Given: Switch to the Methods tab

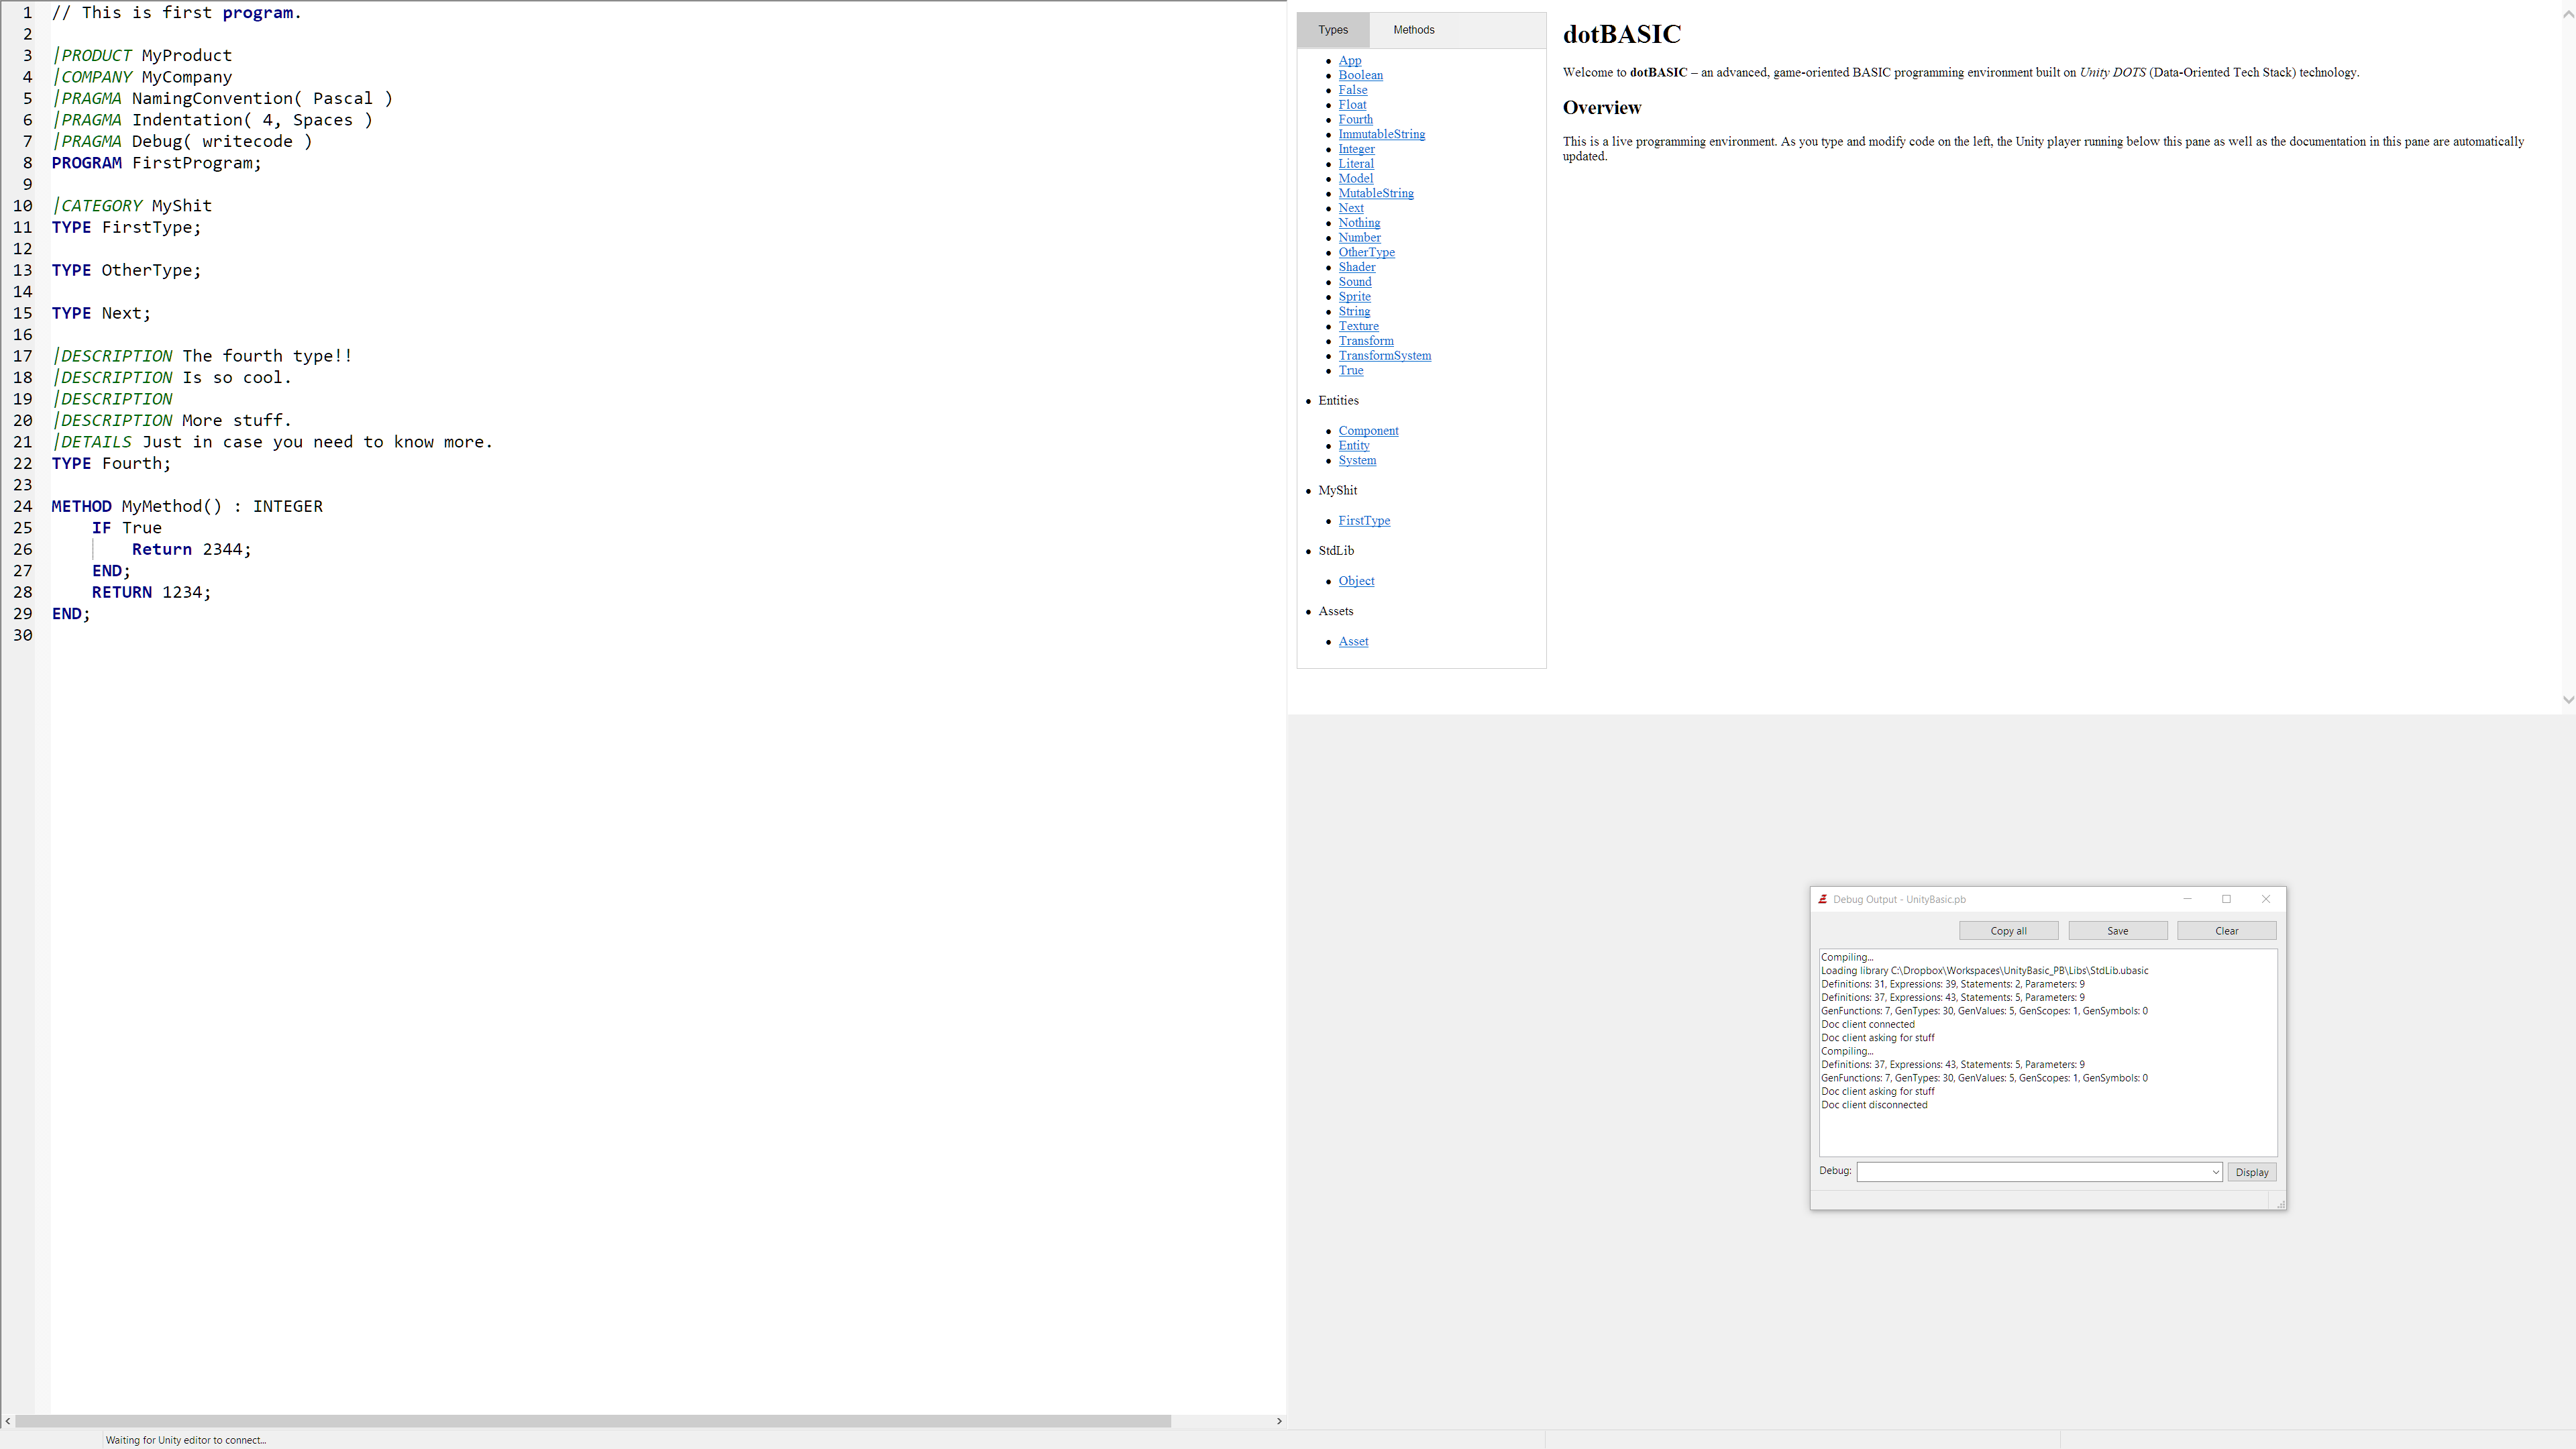Looking at the screenshot, I should point(1413,30).
